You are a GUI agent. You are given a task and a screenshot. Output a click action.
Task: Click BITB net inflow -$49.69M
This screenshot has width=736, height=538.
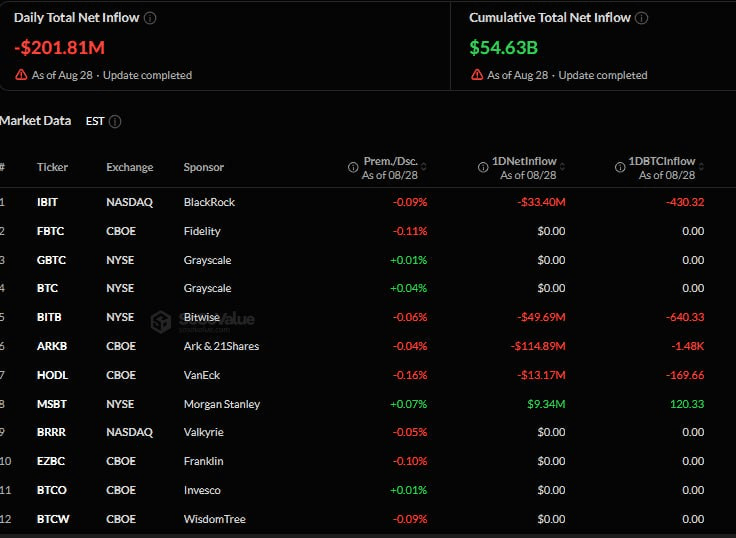[541, 317]
